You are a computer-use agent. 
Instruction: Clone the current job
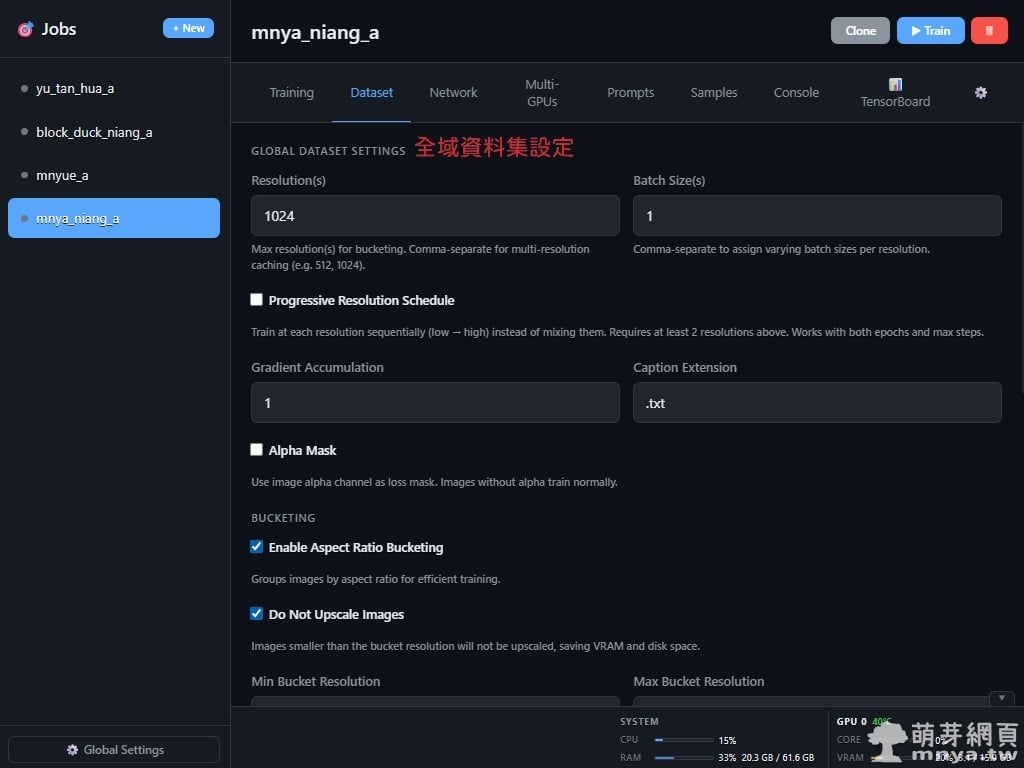pos(860,30)
